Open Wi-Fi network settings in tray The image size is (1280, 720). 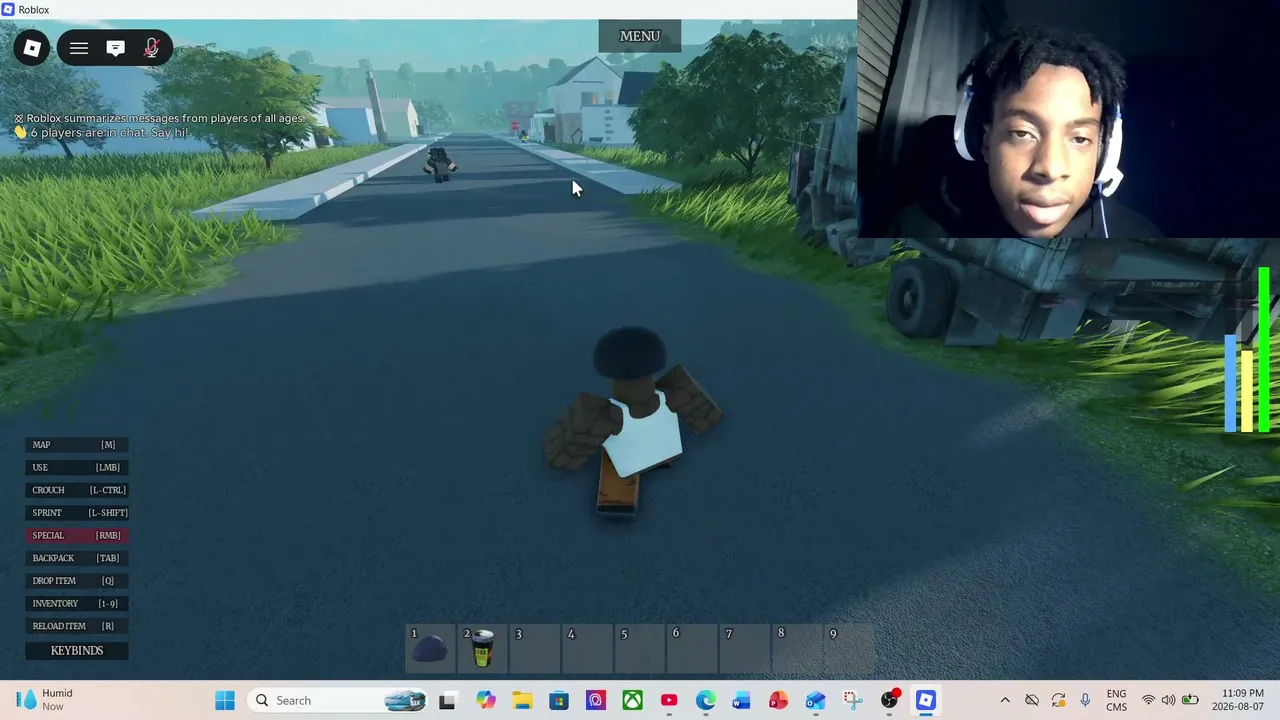click(x=1148, y=700)
